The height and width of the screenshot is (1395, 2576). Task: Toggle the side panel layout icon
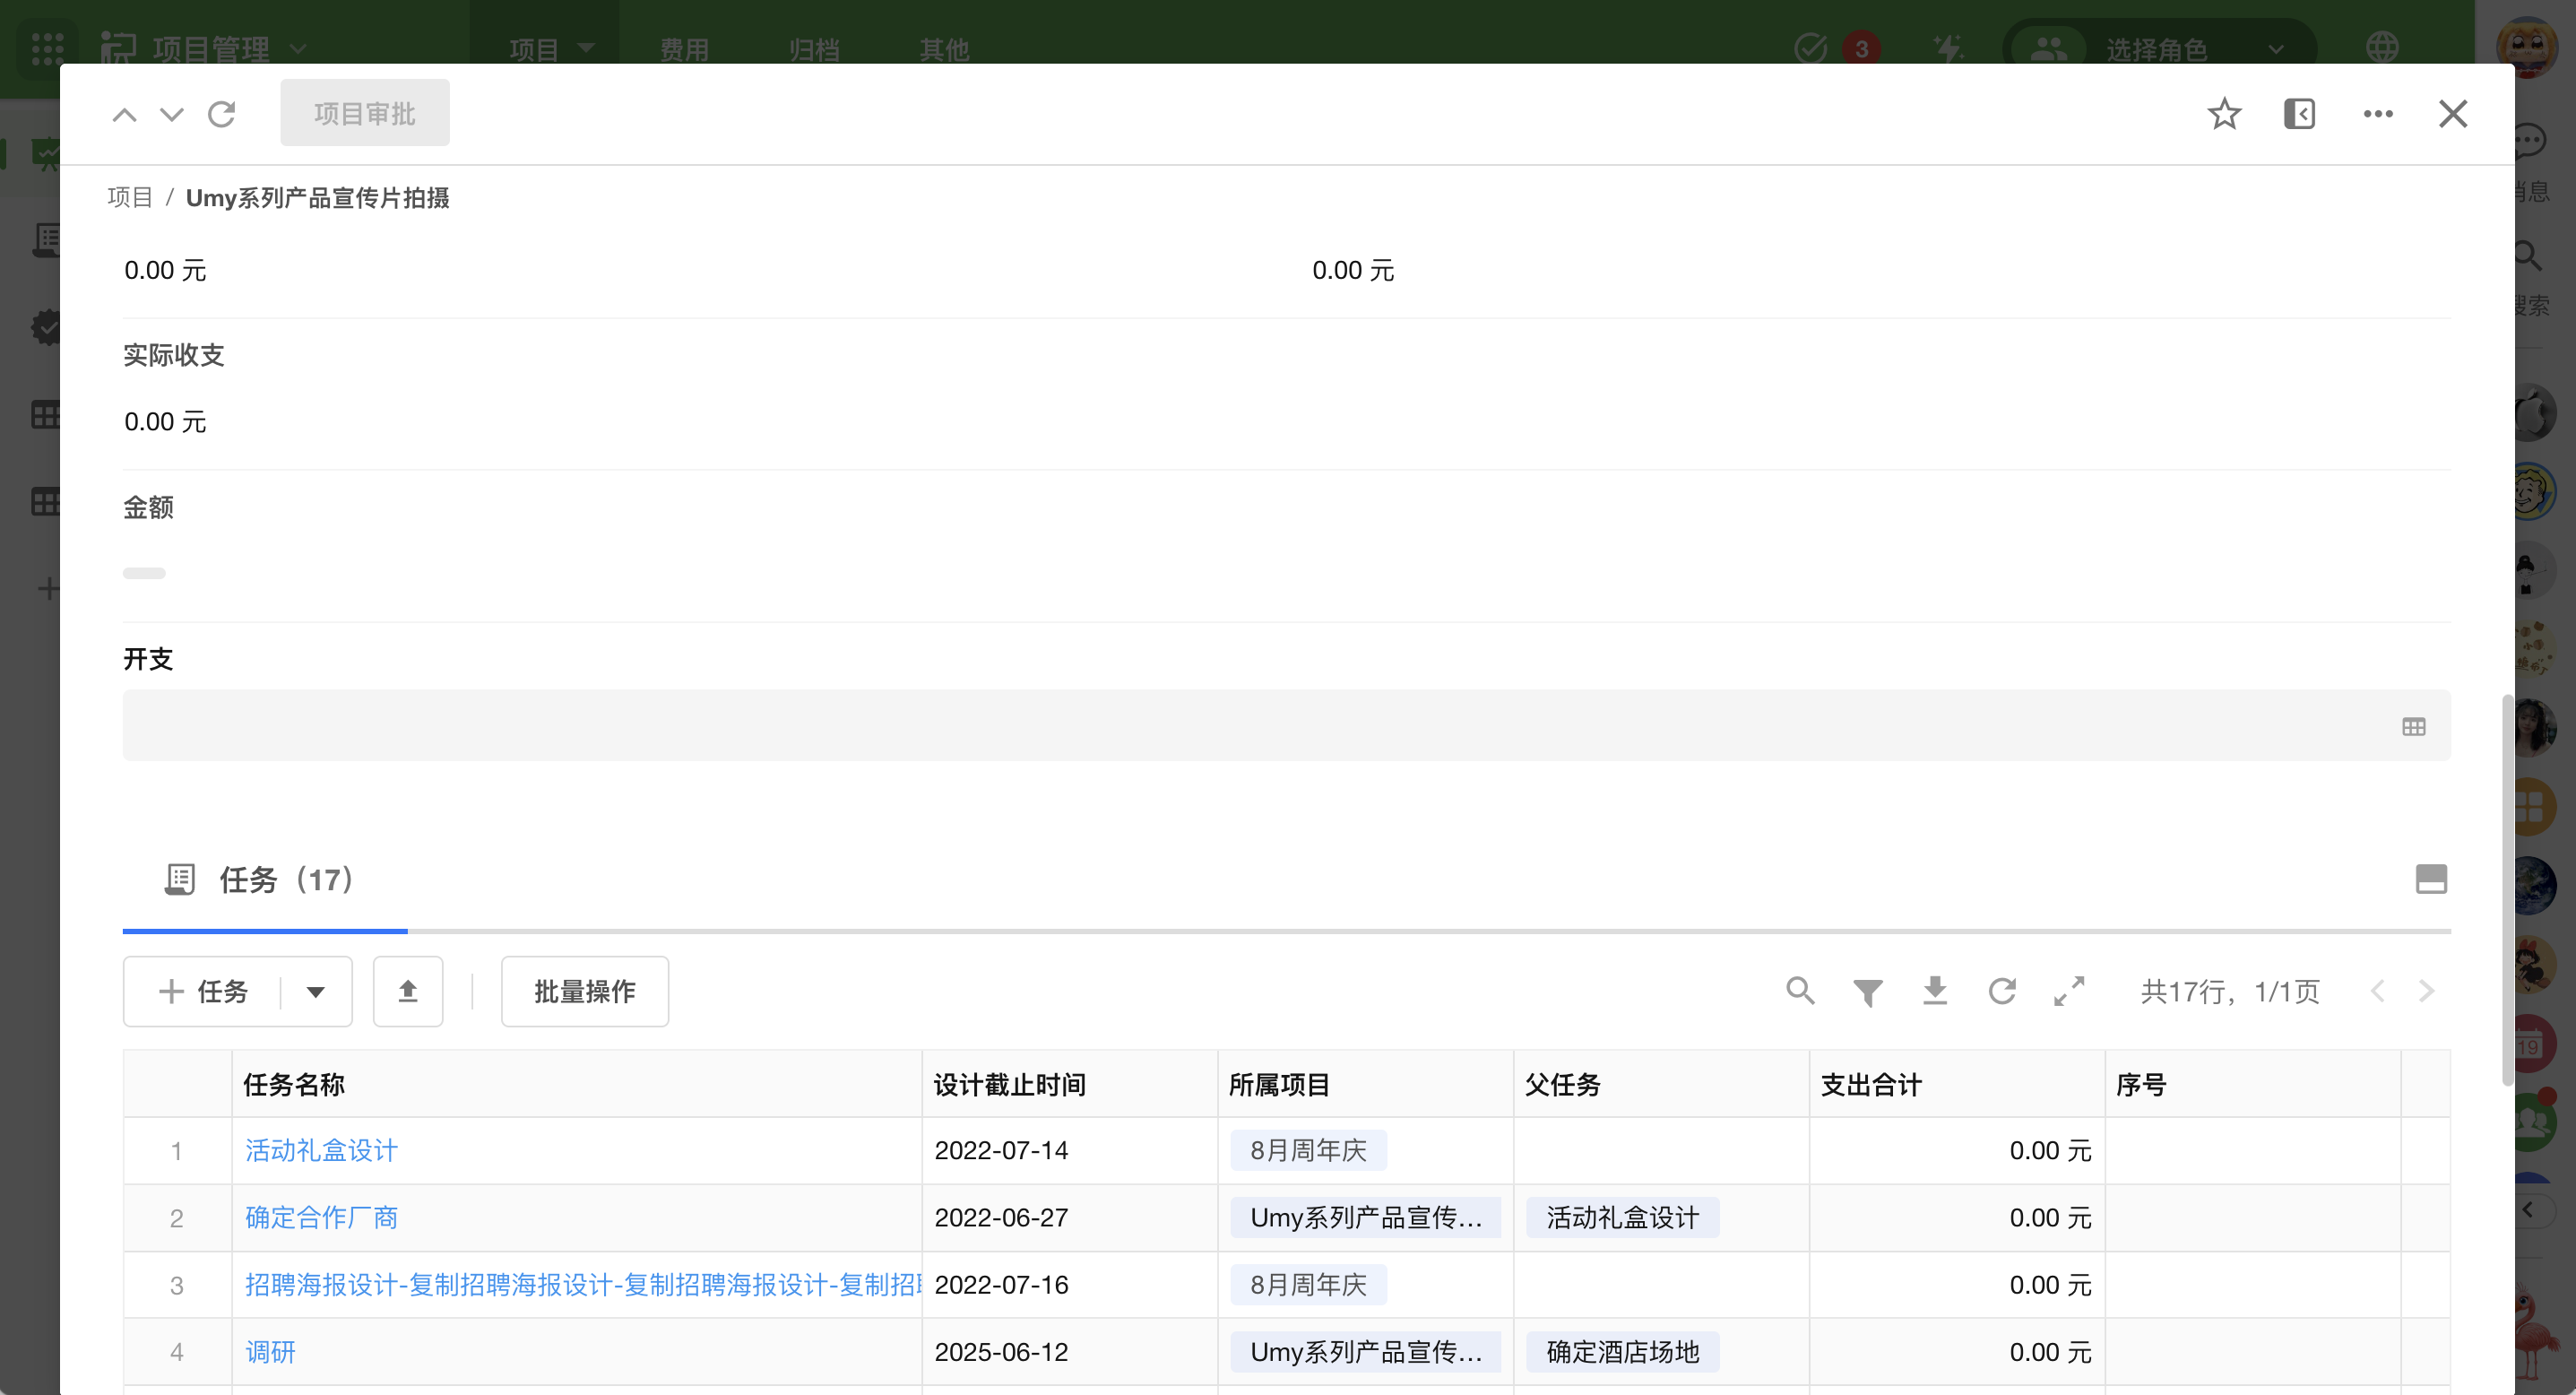click(2299, 114)
